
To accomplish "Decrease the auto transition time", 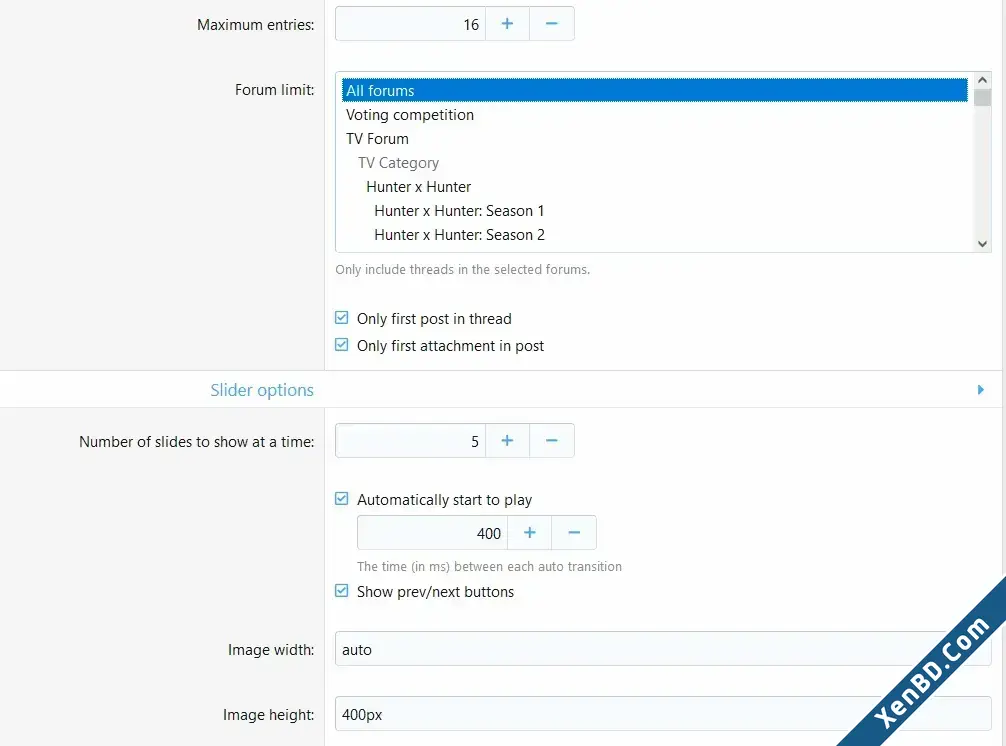I will [574, 532].
